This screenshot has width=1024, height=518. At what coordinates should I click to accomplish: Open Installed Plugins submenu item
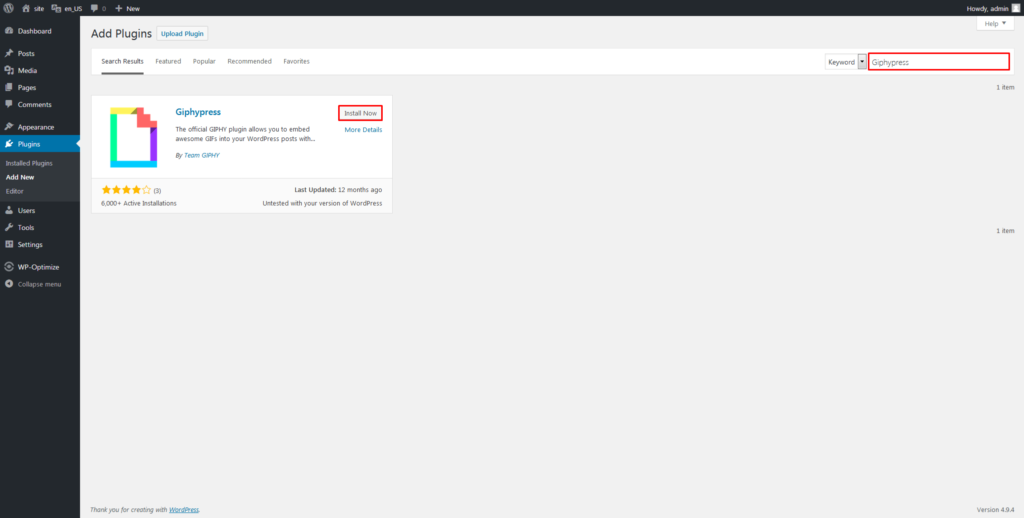[29, 163]
